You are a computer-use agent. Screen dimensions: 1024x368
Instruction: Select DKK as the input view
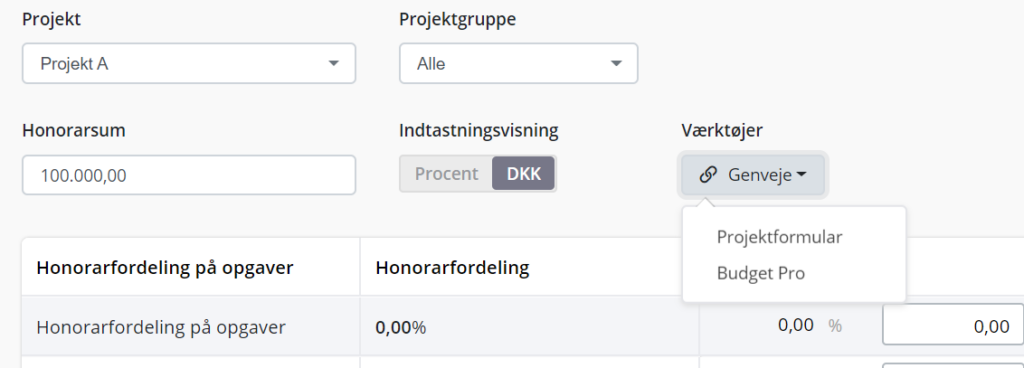[524, 174]
